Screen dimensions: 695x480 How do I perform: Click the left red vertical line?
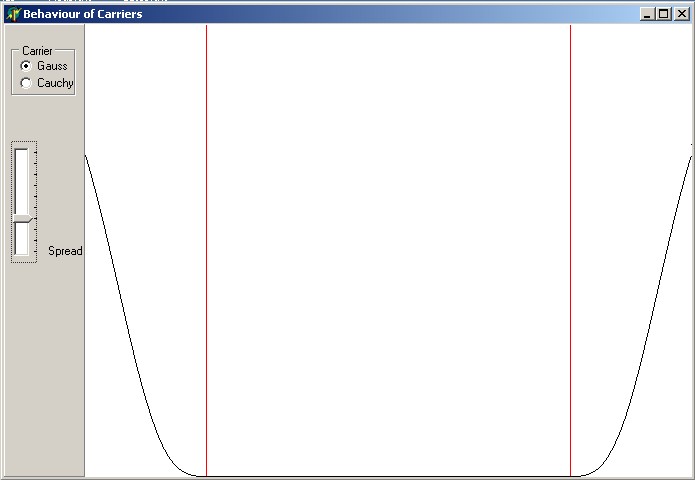click(206, 250)
